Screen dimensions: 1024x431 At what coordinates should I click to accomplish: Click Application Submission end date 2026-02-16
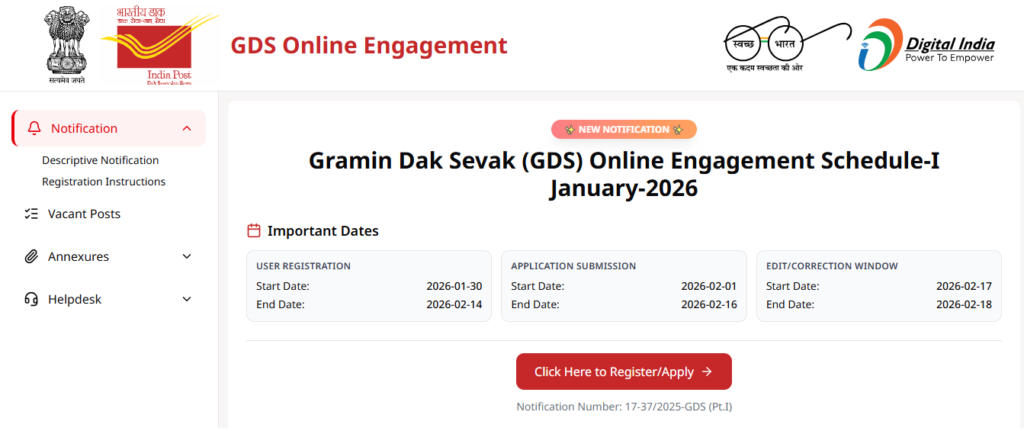(x=709, y=304)
